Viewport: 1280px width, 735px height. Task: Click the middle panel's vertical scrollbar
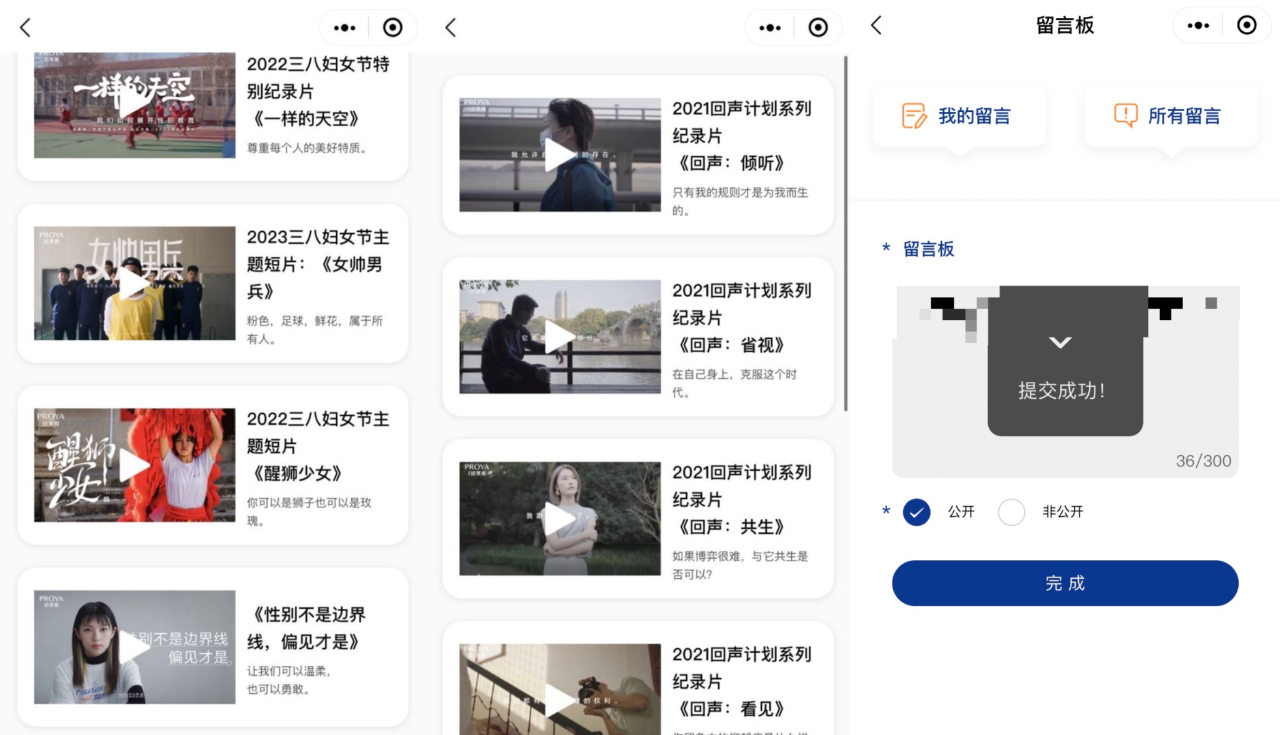coord(846,235)
